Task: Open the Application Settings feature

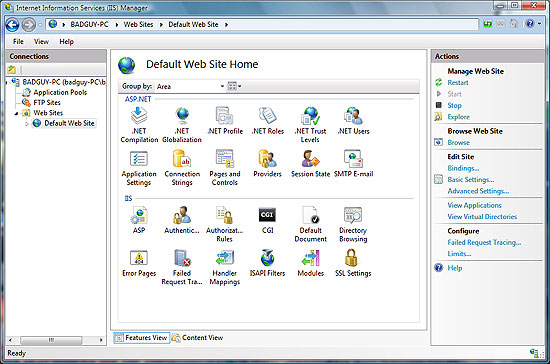Action: (x=139, y=168)
